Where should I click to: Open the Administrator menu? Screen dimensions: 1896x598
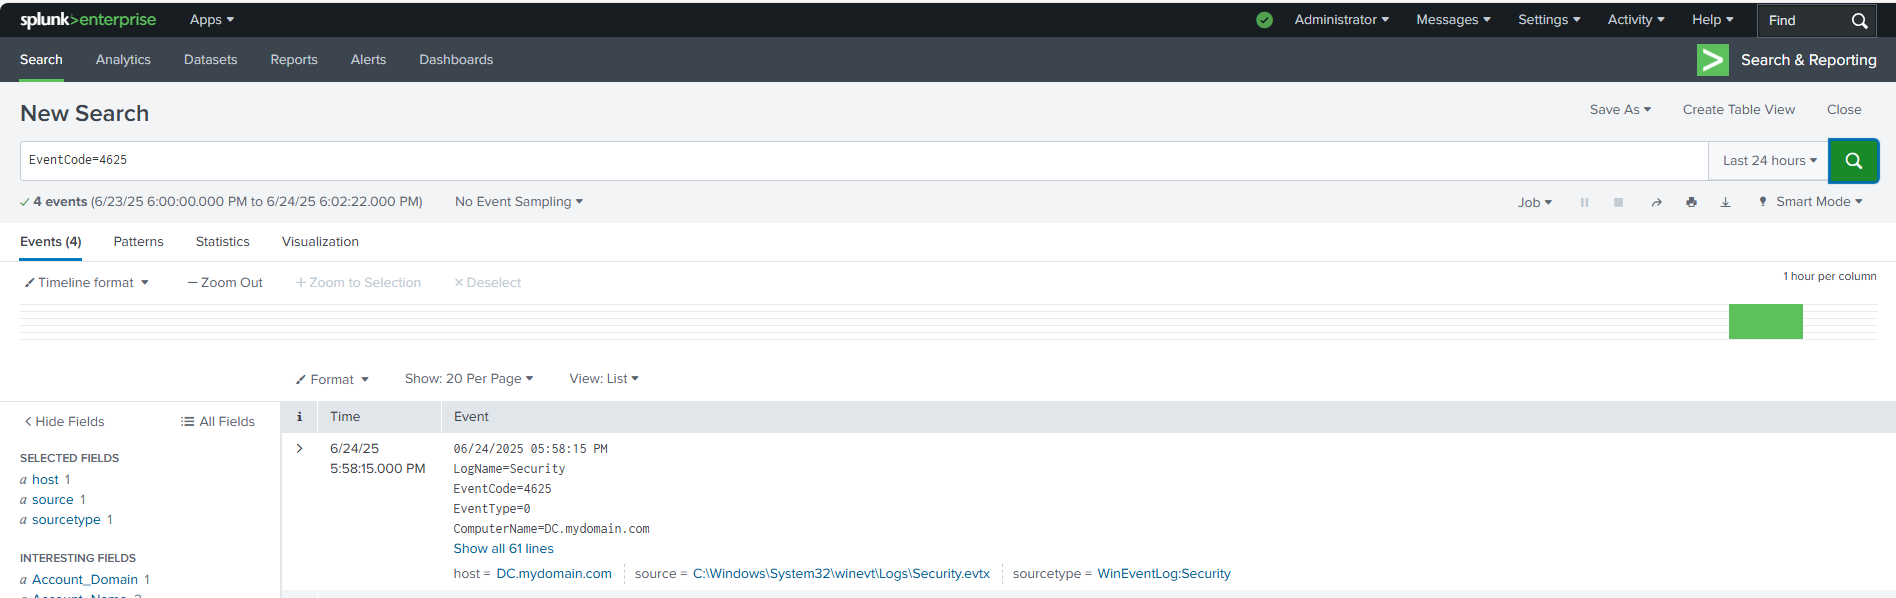click(1341, 20)
